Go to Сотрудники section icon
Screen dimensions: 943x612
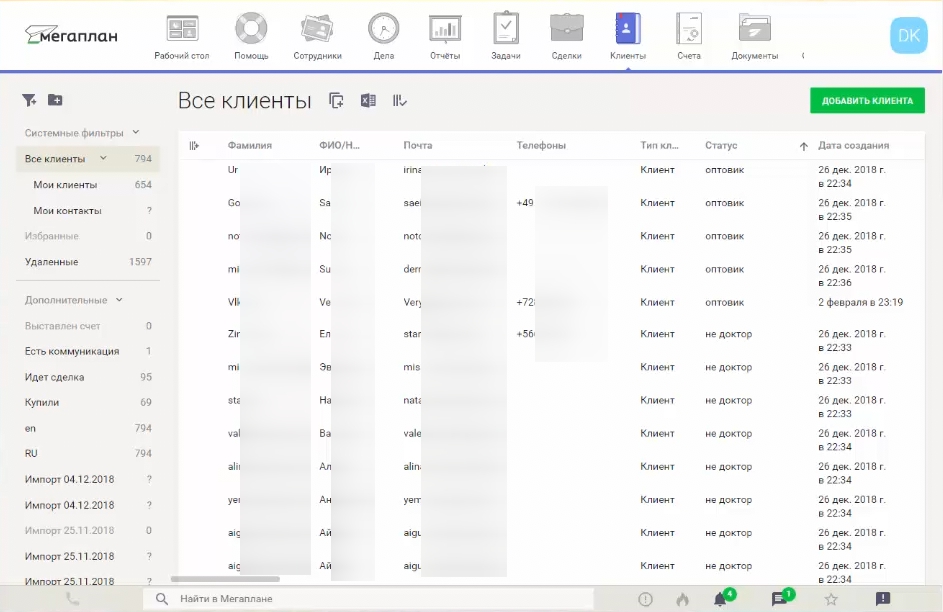317,28
